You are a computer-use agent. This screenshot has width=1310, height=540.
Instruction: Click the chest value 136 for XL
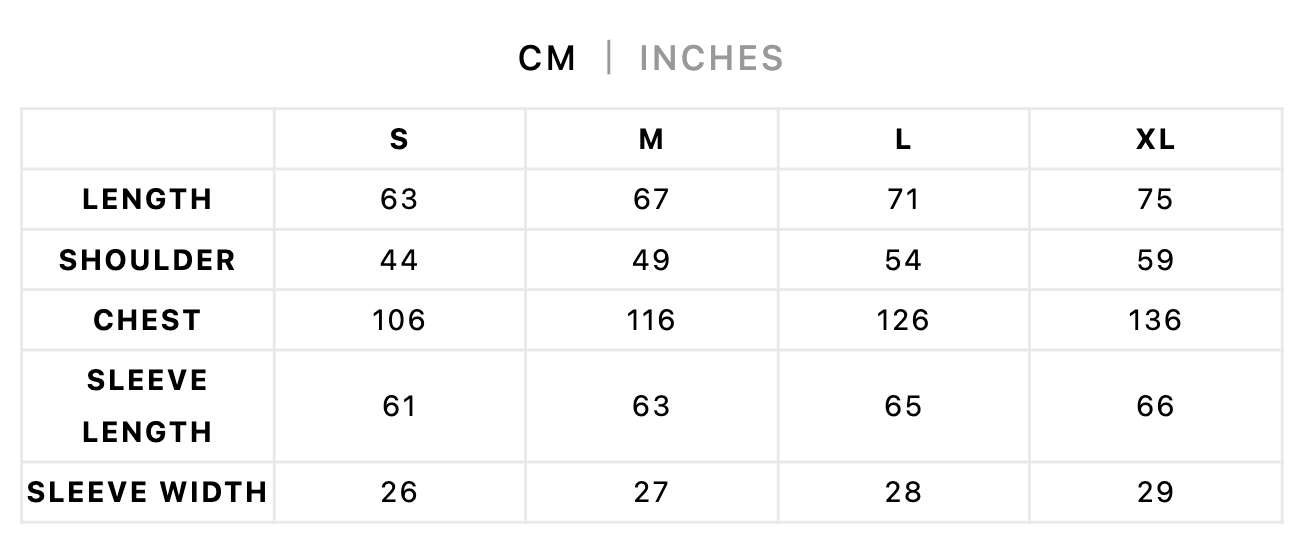click(1155, 320)
